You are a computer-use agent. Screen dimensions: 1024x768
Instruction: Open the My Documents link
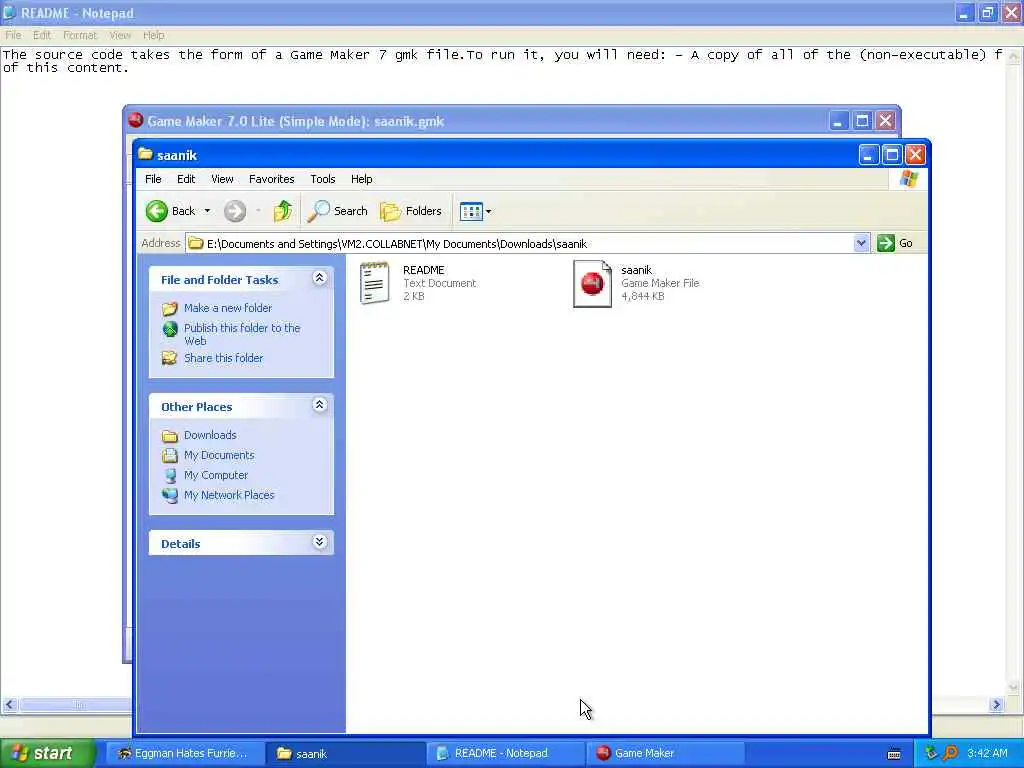click(219, 455)
